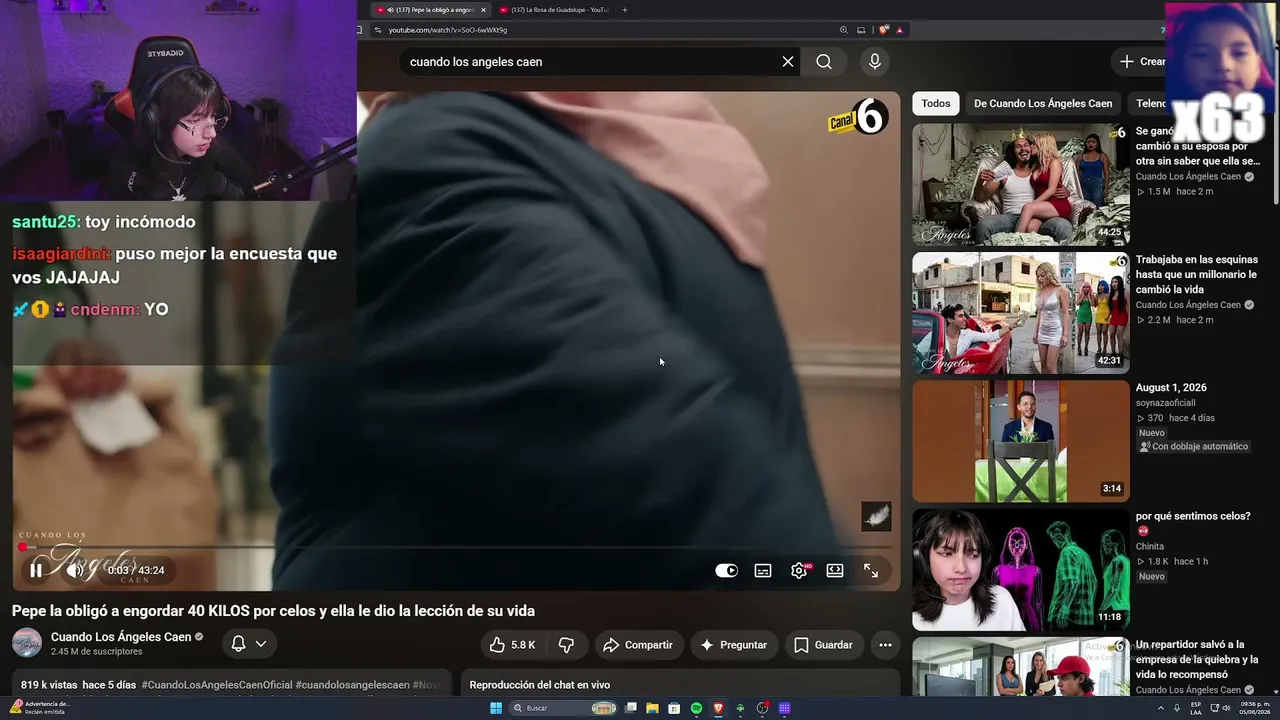The width and height of the screenshot is (1280, 720).
Task: Click the magnifying glass search button
Action: 824,61
